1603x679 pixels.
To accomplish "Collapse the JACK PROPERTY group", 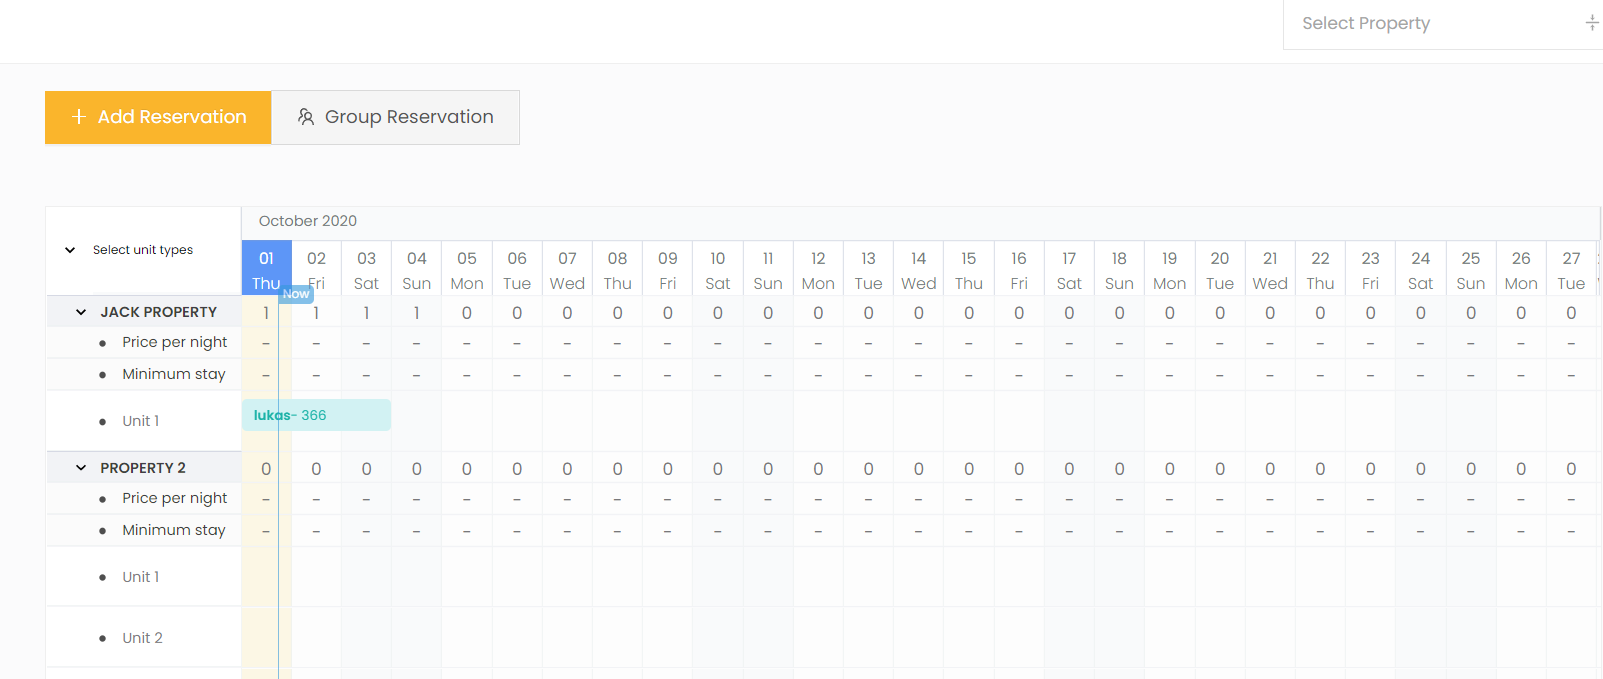I will click(81, 311).
